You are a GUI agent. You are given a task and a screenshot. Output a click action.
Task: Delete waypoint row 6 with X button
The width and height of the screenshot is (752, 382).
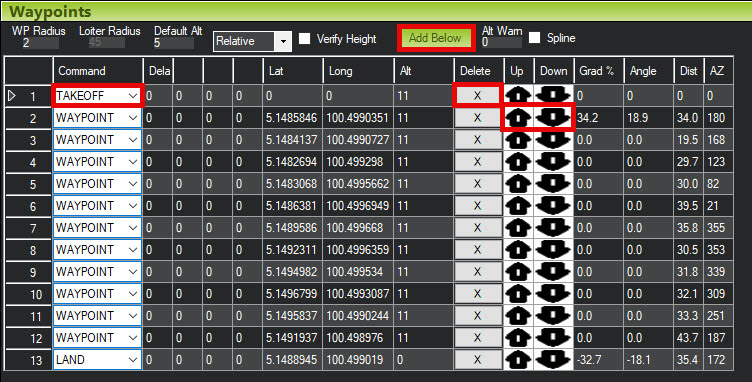(x=477, y=206)
